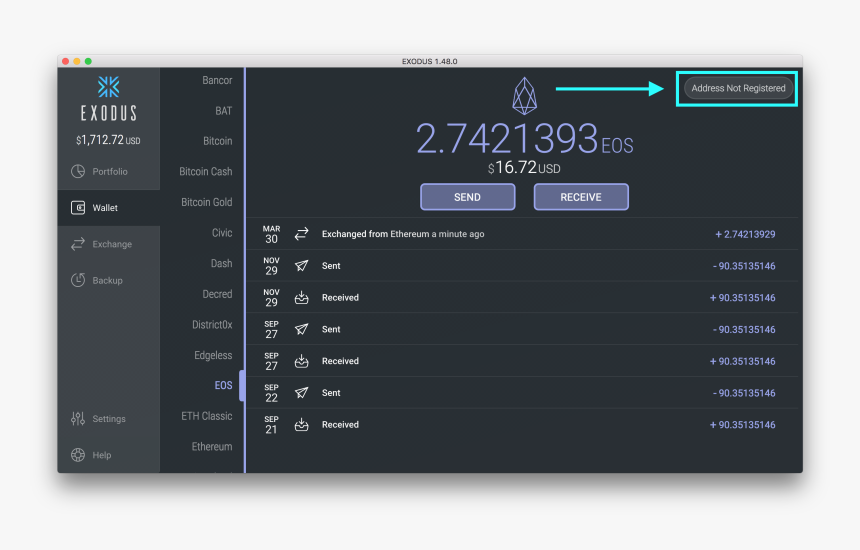
Task: Click Sent label on Nov 29 row
Action: (331, 266)
